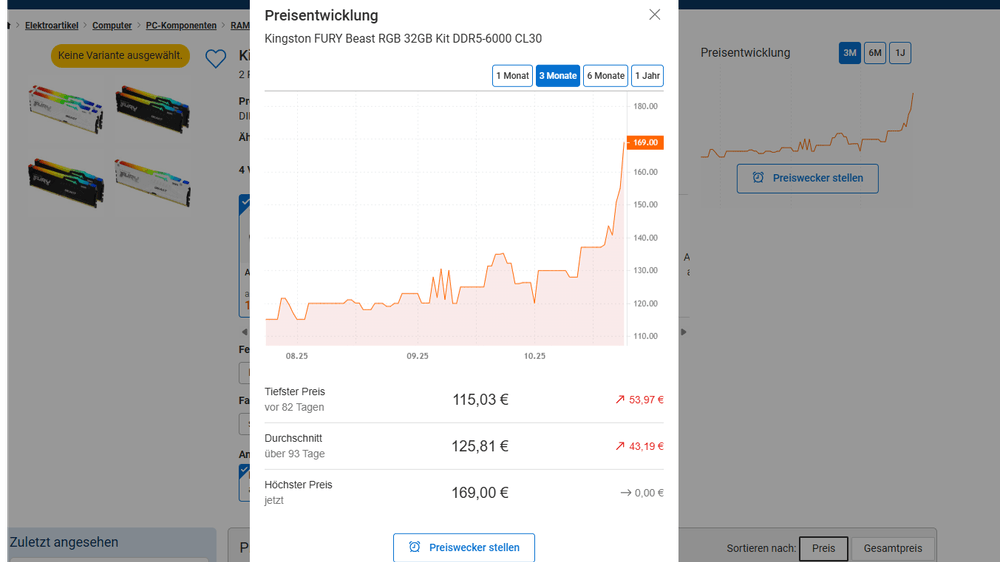Click the red up-arrow next to 53,97 €
Screen dimensions: 1000x562
click(x=620, y=400)
